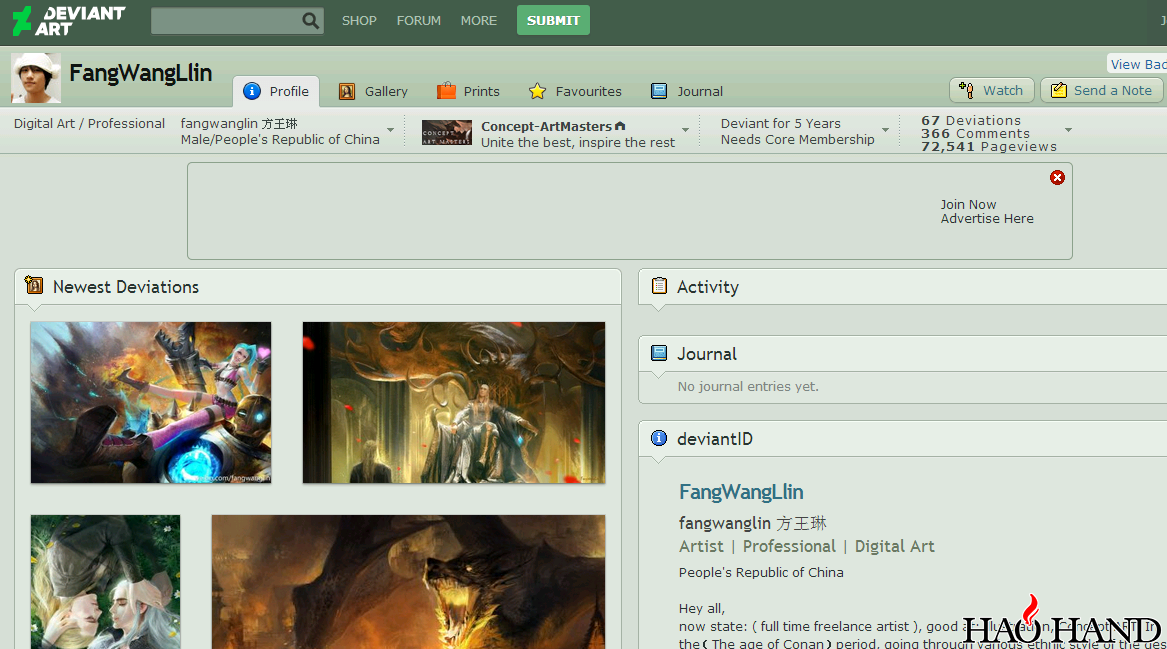The height and width of the screenshot is (649, 1167).
Task: Expand the Concept-ArtMasters groups dropdown
Action: pos(685,130)
